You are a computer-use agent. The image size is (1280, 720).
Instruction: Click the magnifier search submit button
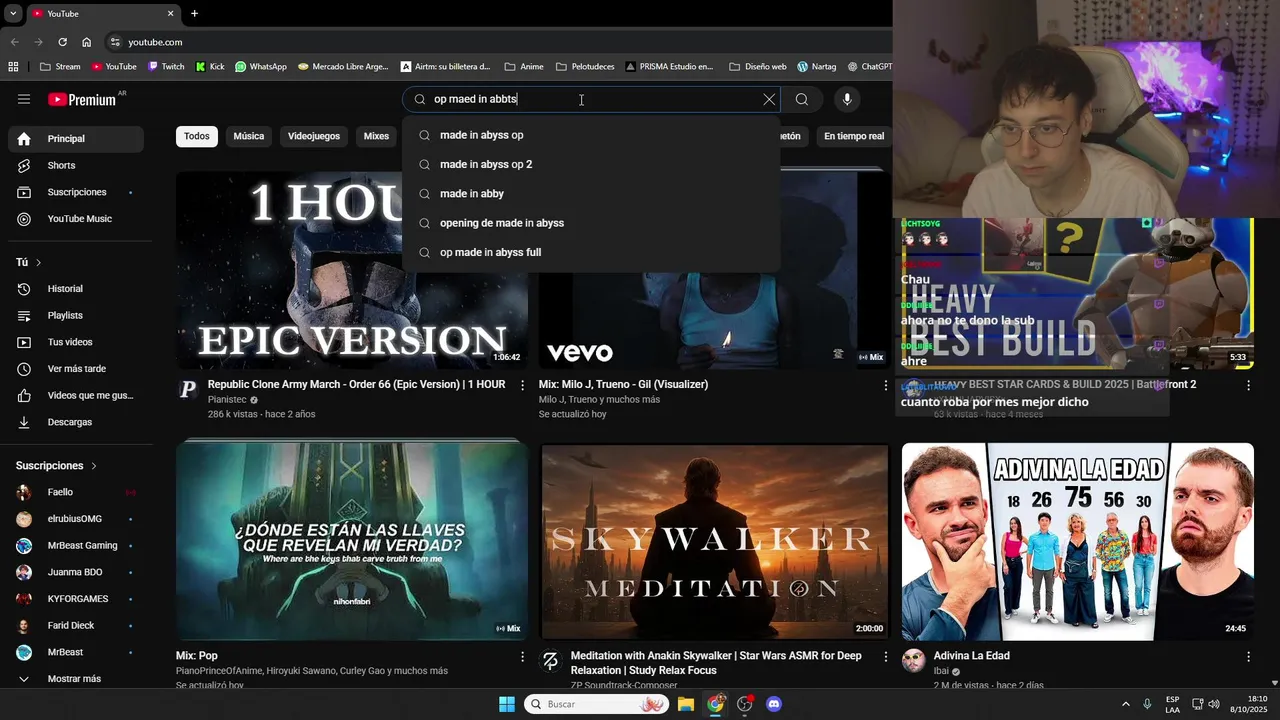(x=802, y=99)
